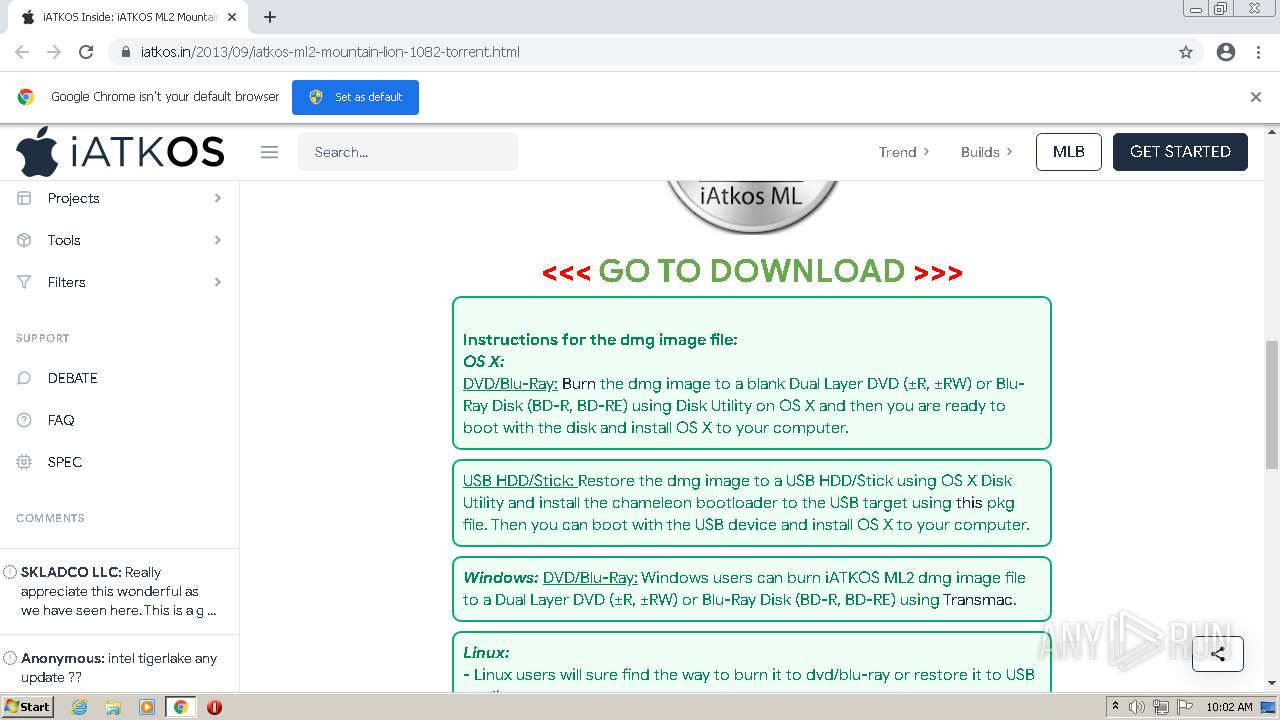Open the hamburger menu icon
The width and height of the screenshot is (1280, 720).
(269, 152)
